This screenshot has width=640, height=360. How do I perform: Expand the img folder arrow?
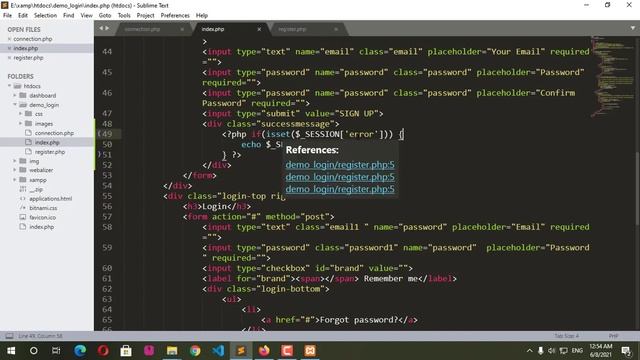tap(15, 161)
